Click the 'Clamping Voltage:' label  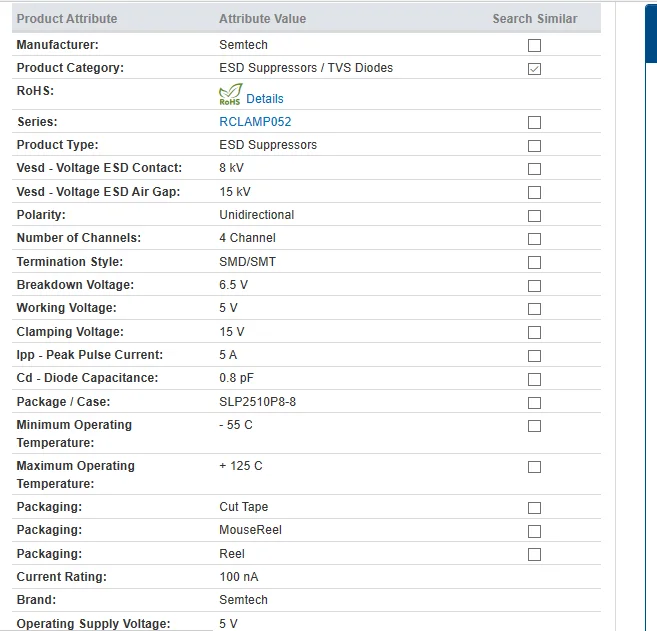point(70,332)
